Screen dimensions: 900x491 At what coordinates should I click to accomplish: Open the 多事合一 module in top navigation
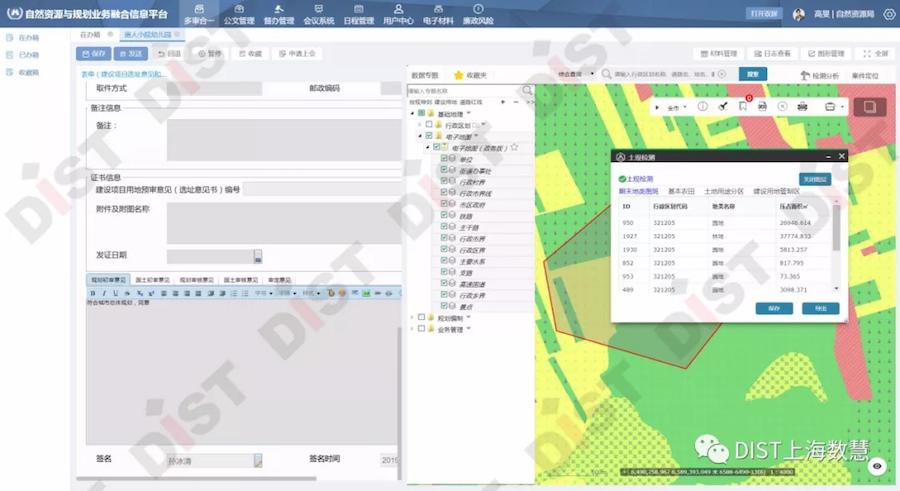point(199,14)
